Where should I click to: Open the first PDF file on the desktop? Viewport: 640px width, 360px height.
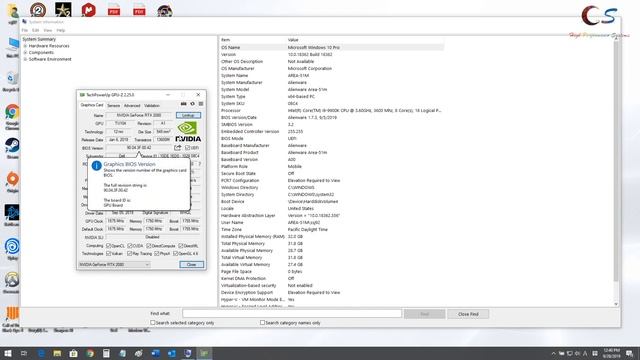point(114,10)
